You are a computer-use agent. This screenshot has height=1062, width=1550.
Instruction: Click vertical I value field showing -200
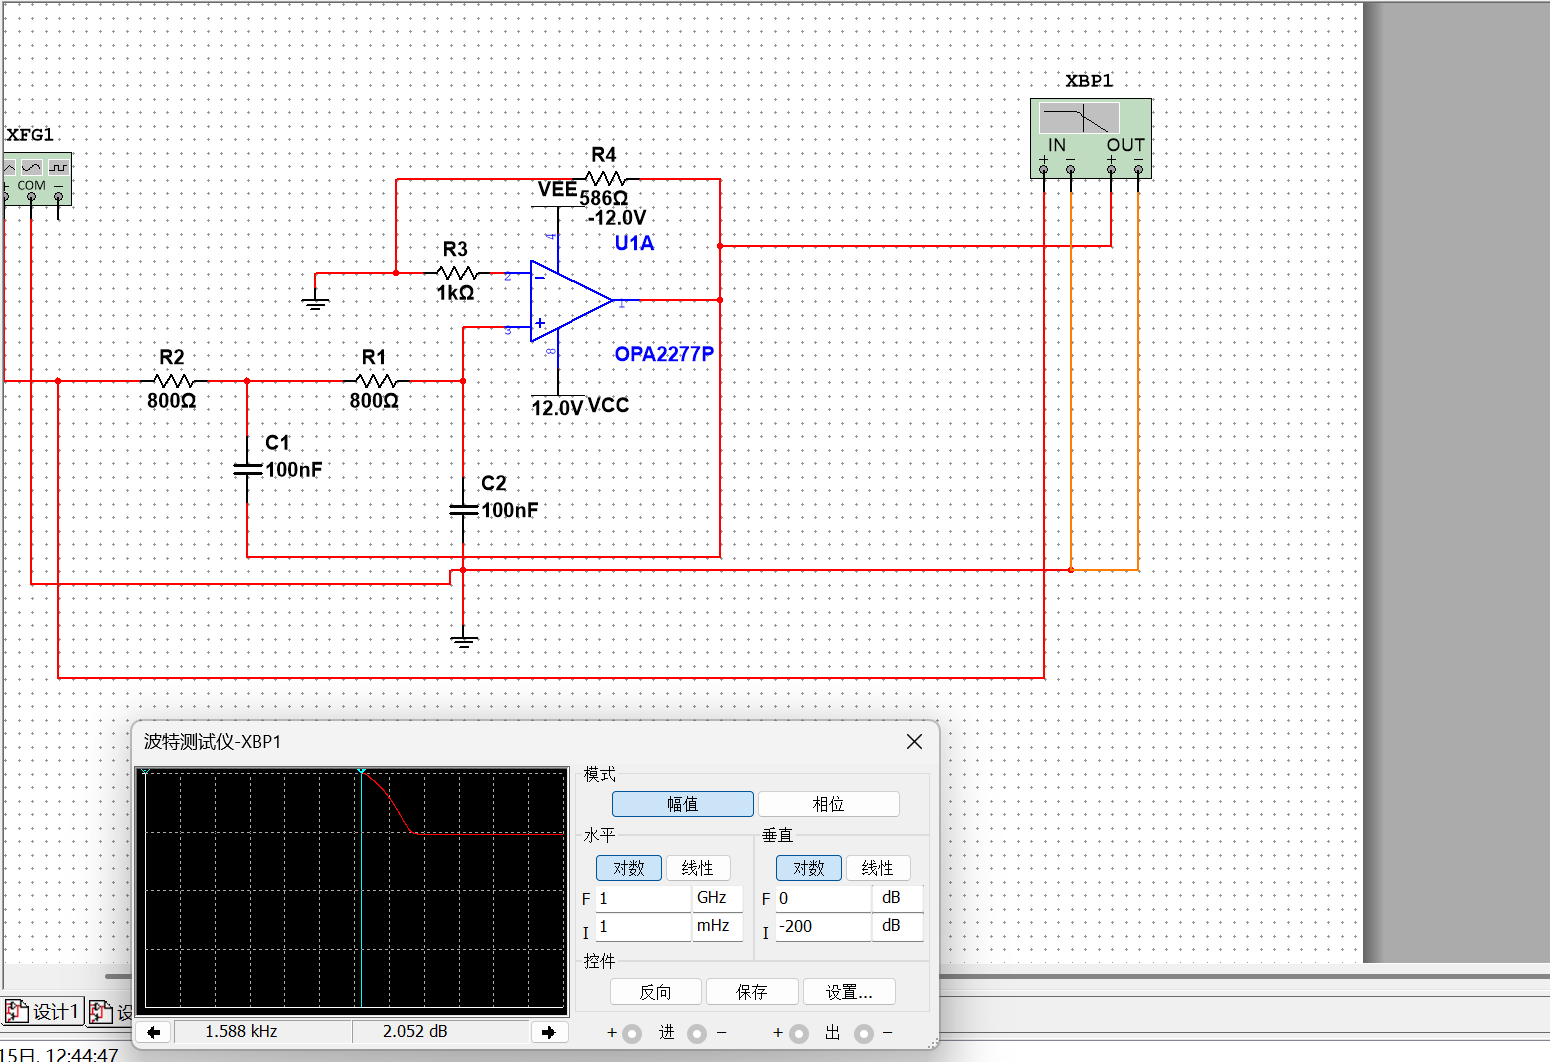tap(824, 926)
